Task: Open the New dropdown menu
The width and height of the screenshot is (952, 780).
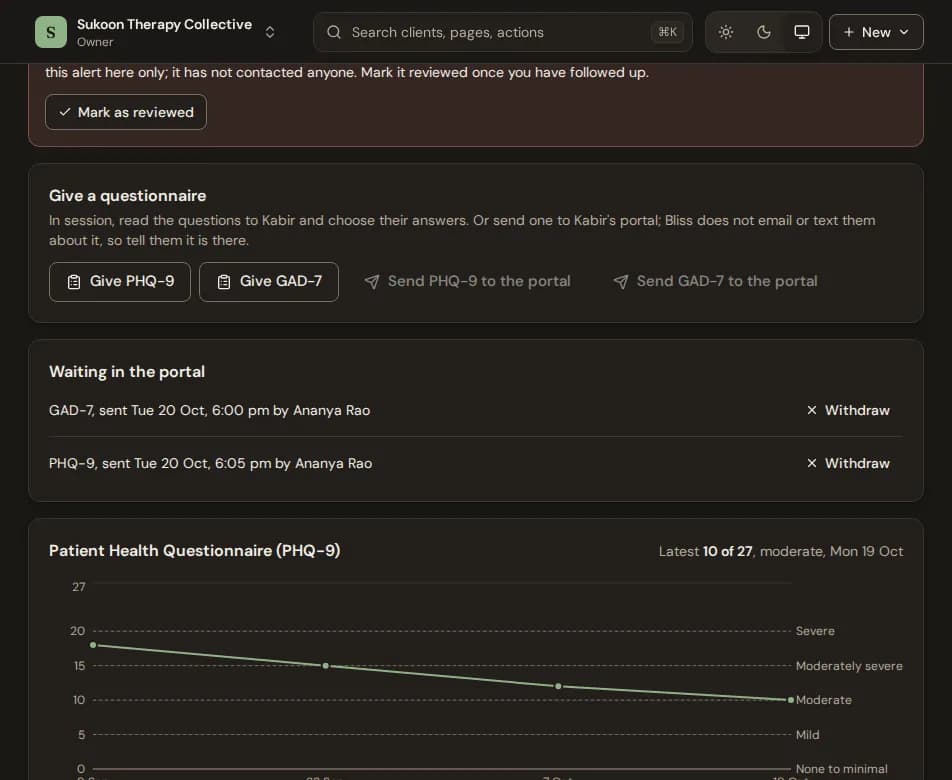Action: tap(876, 32)
